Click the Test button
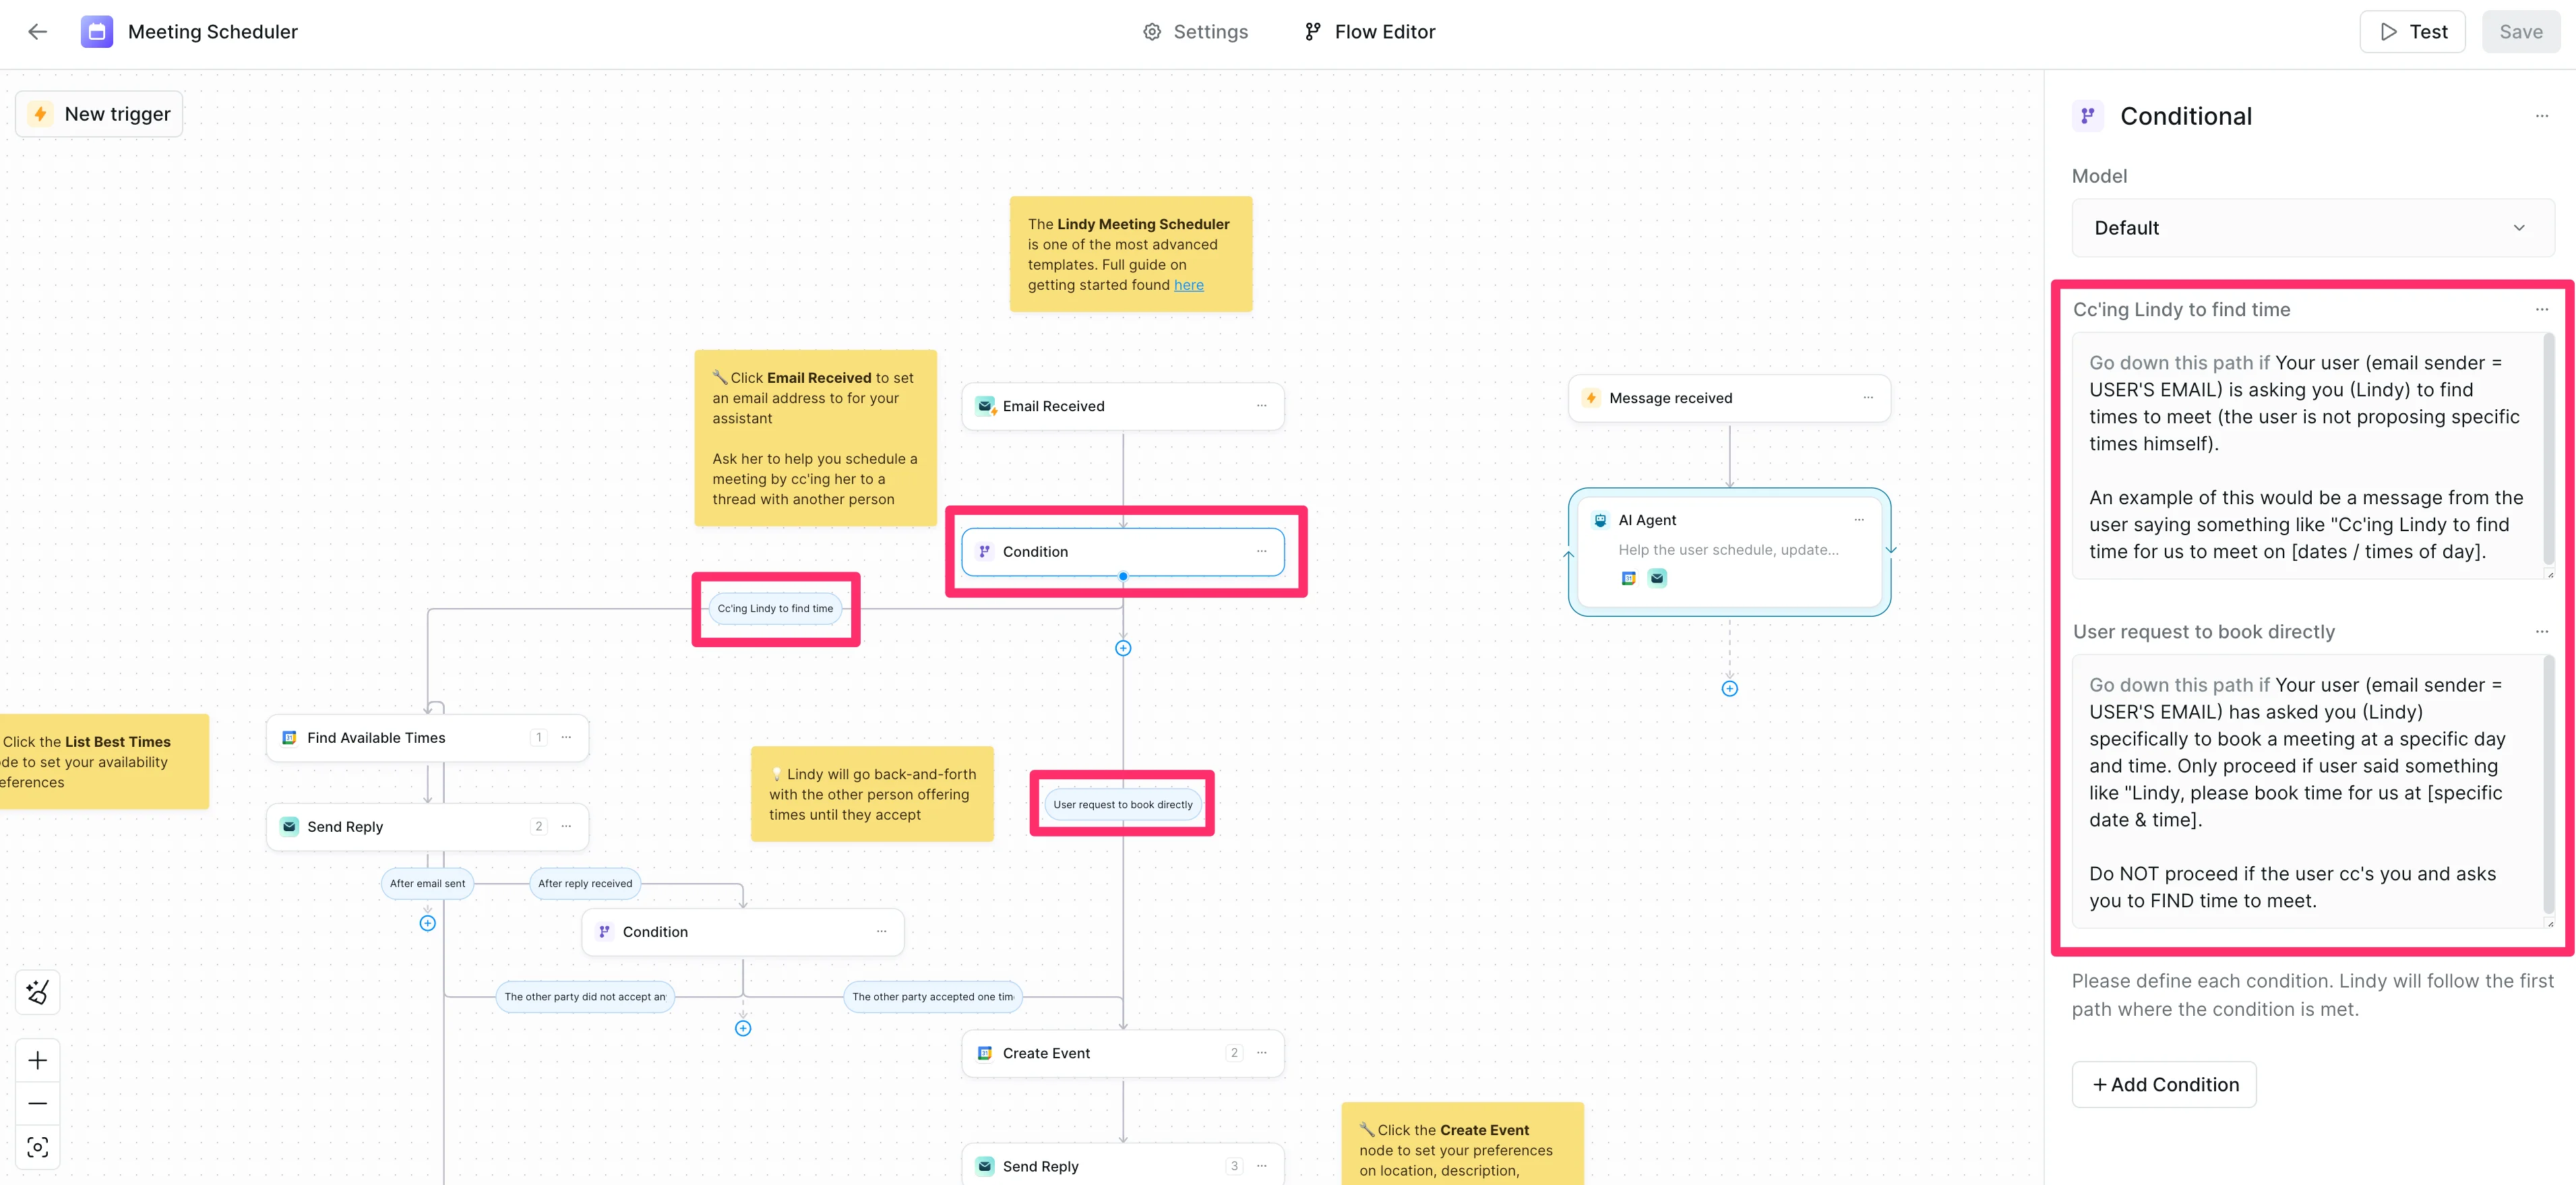This screenshot has width=2576, height=1185. click(2412, 32)
